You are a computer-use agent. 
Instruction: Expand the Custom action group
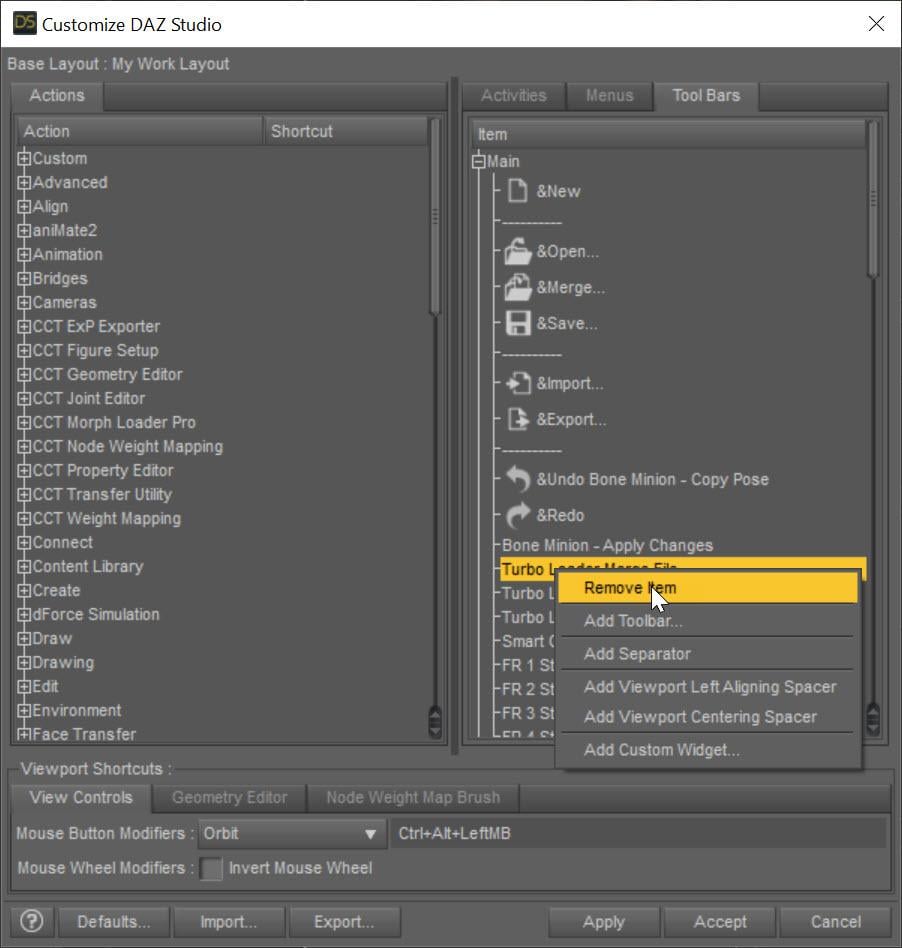[x=24, y=158]
